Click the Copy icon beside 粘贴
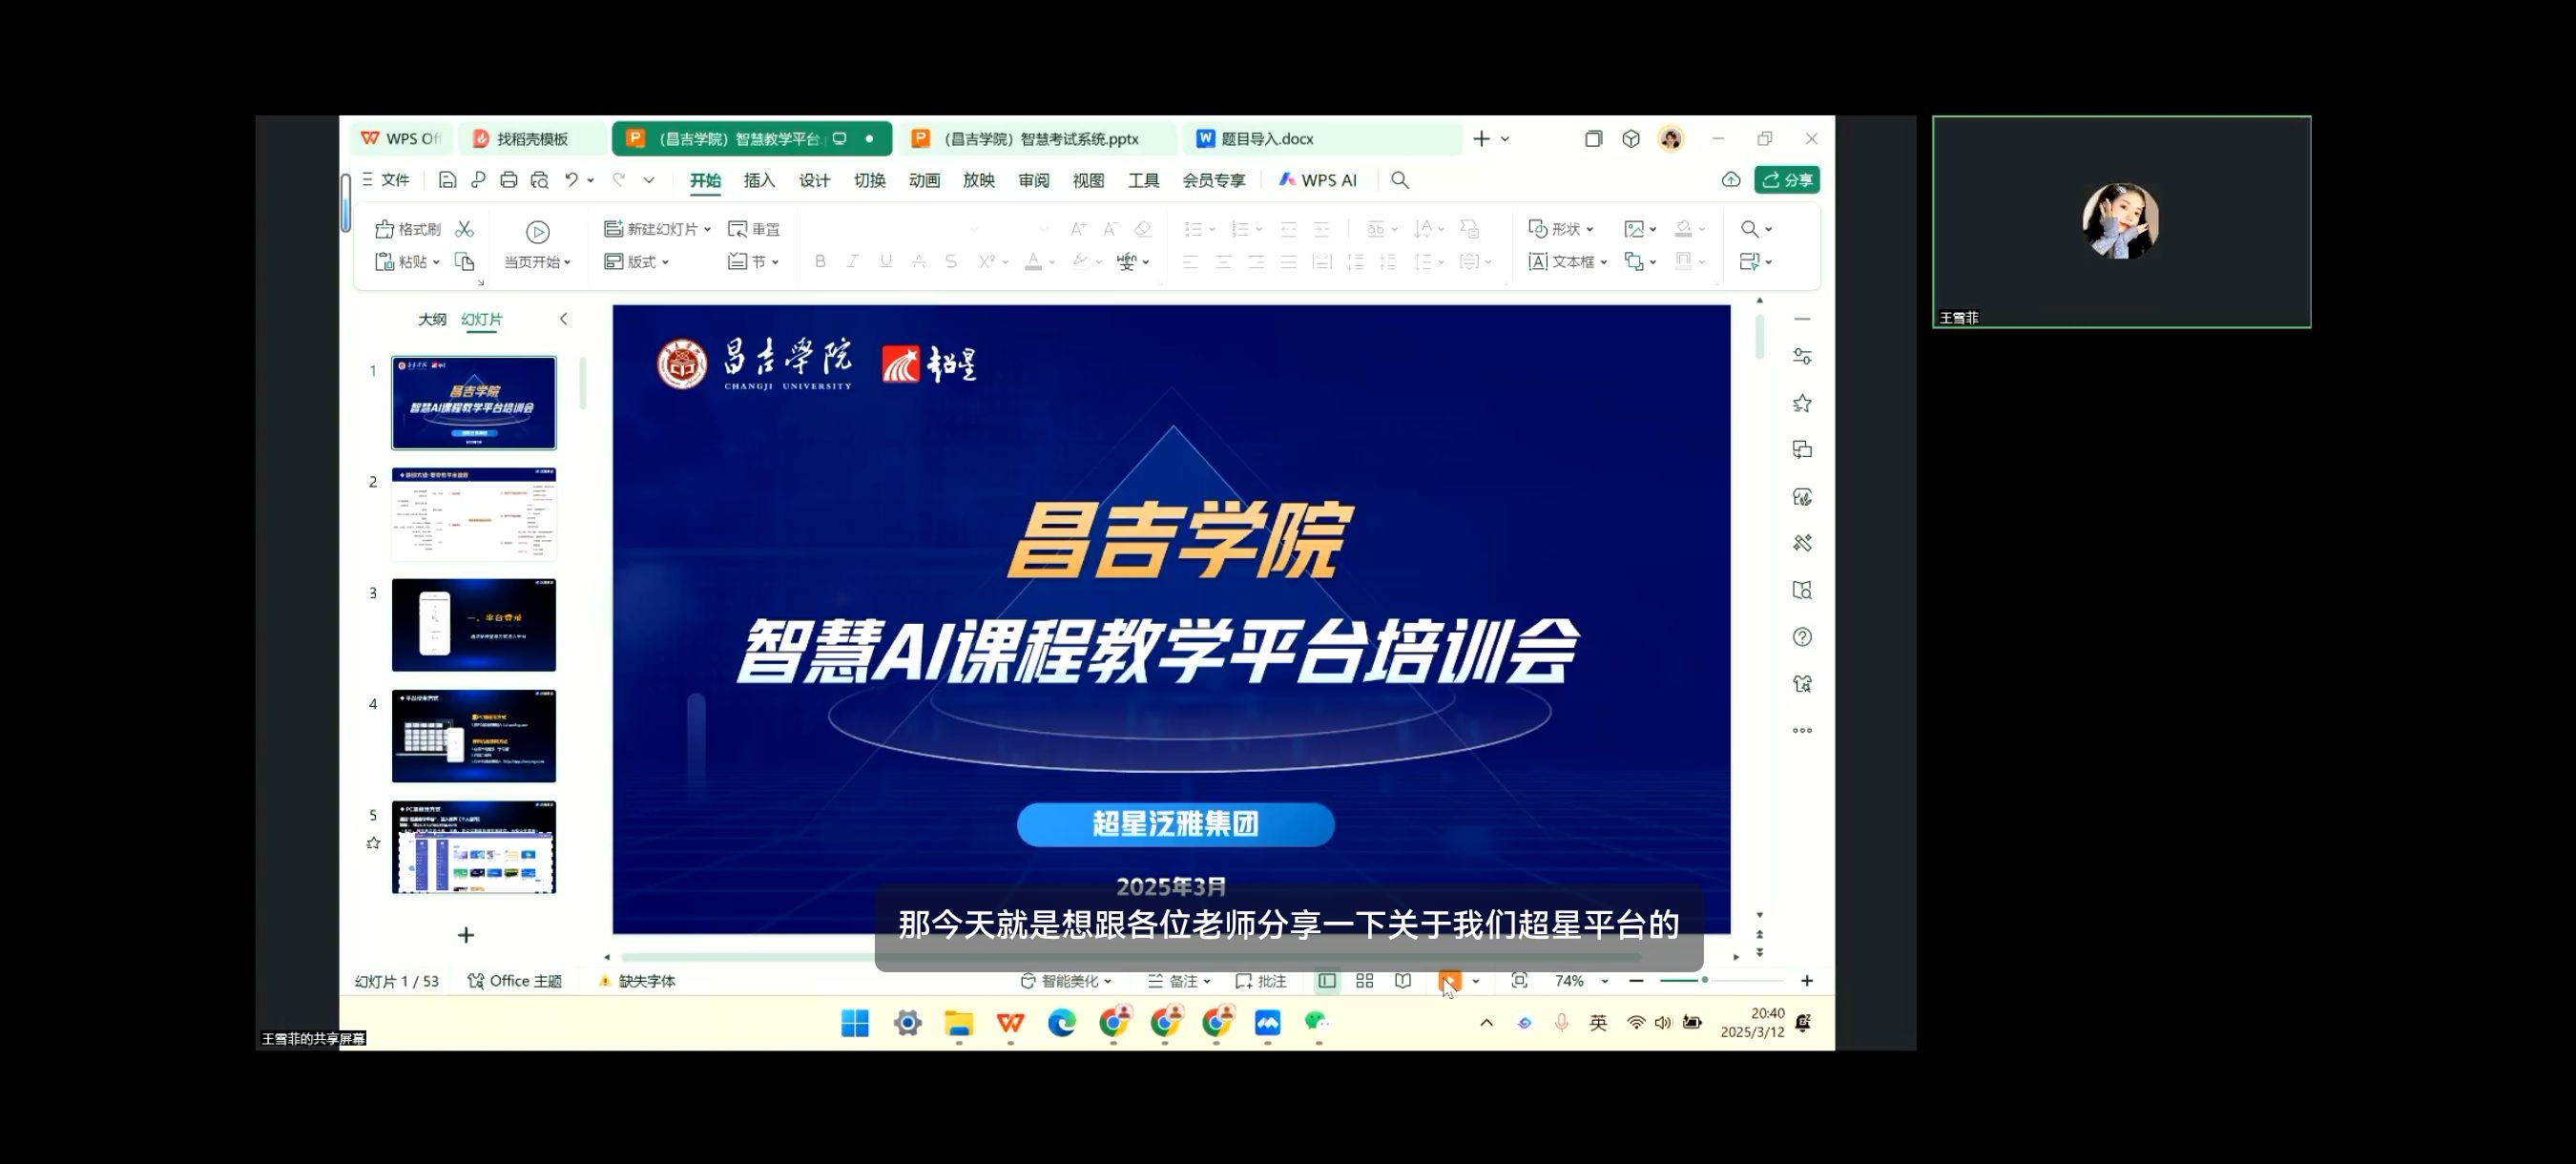The height and width of the screenshot is (1164, 2576). point(465,261)
